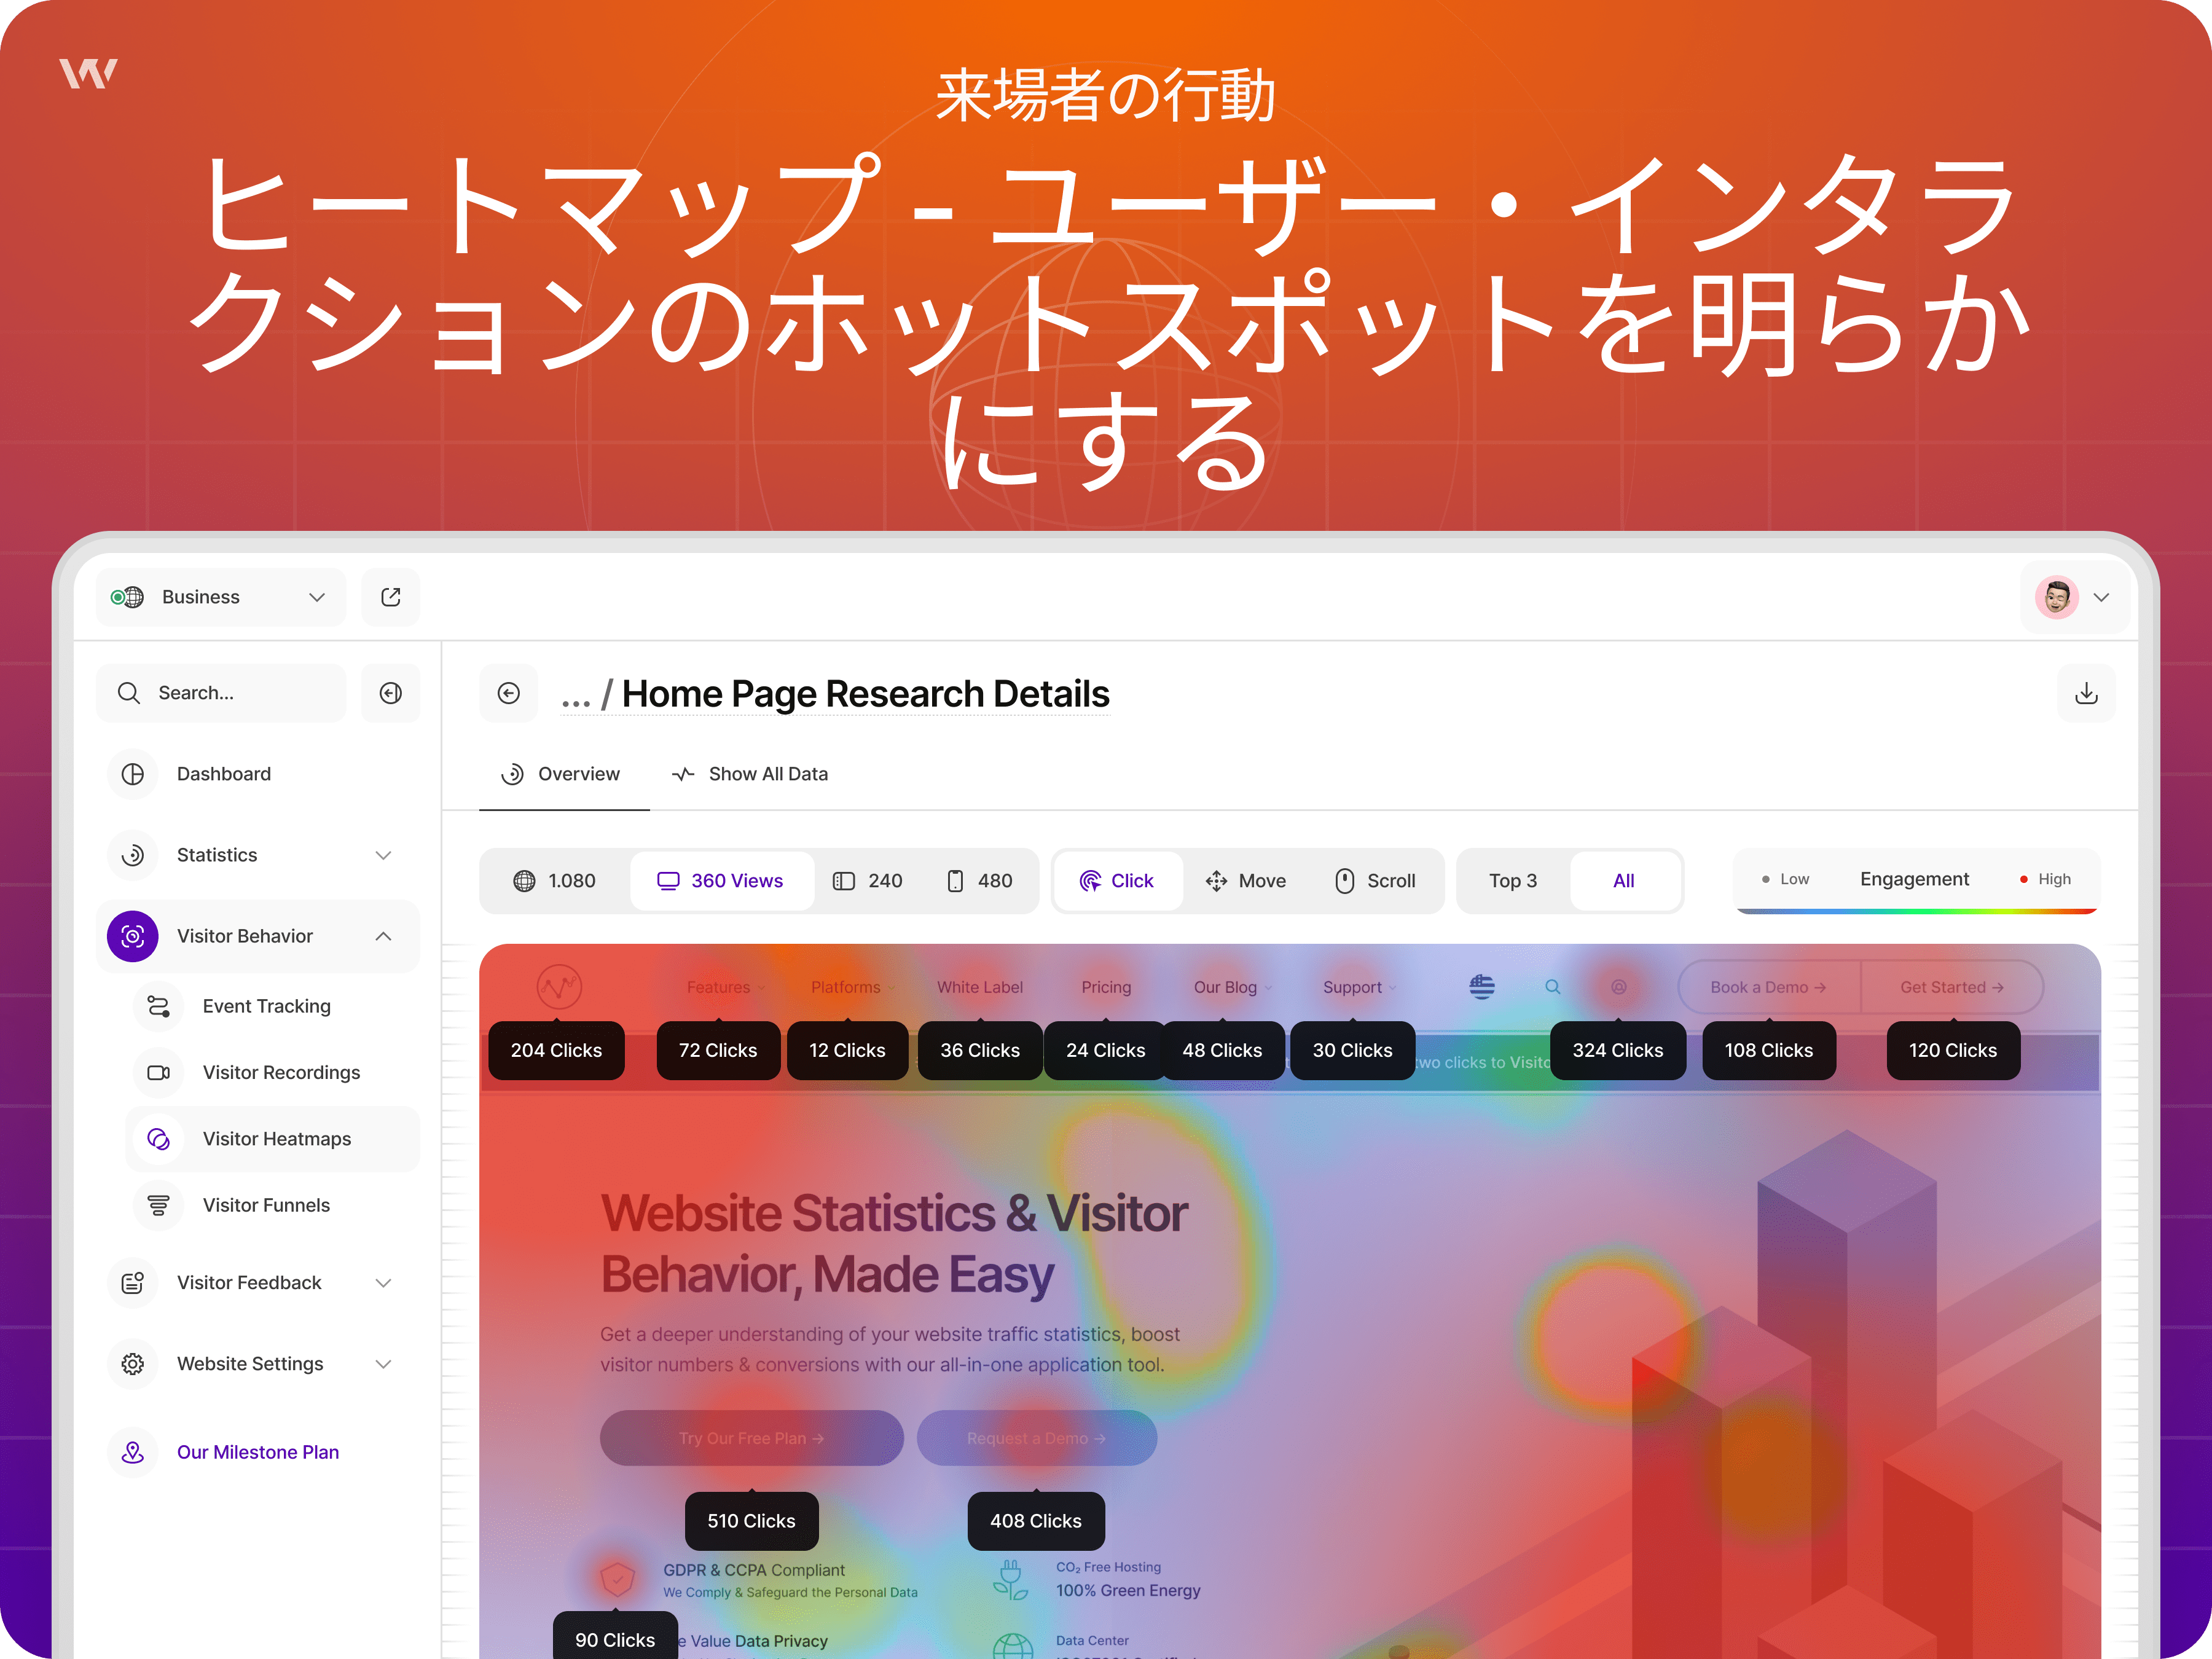Viewport: 2212px width, 1659px height.
Task: Expand the Website Settings section chevron
Action: (383, 1364)
